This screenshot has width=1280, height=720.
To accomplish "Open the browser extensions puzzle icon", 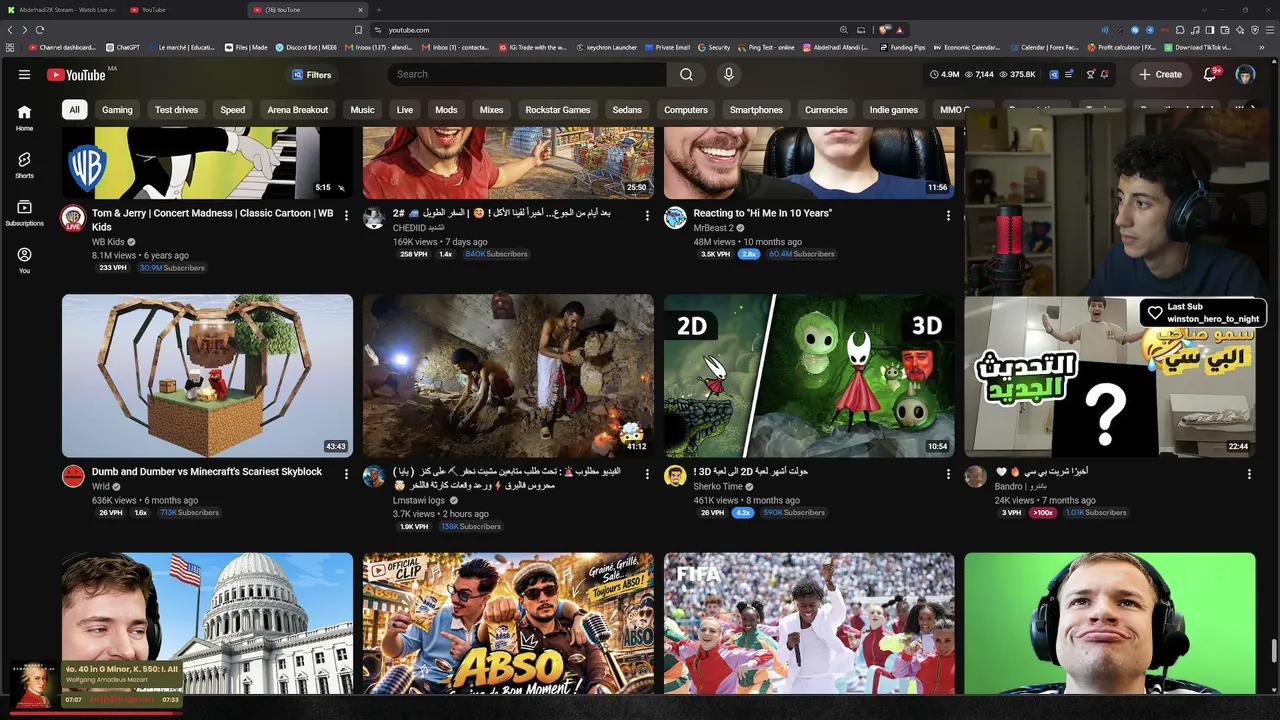I will point(1181,30).
